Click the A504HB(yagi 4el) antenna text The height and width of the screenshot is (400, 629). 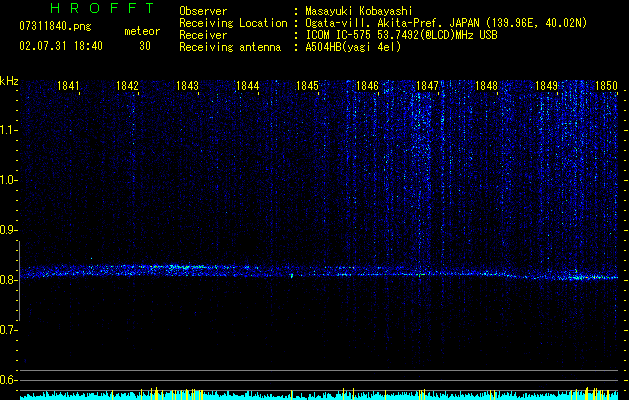tap(353, 47)
